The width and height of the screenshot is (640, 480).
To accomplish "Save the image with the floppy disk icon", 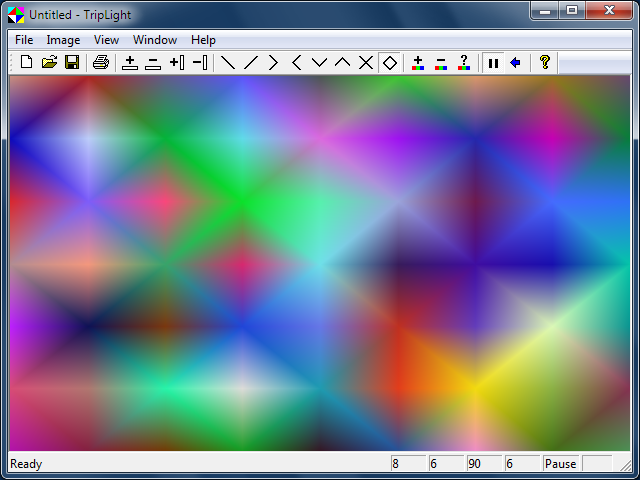I will point(72,63).
